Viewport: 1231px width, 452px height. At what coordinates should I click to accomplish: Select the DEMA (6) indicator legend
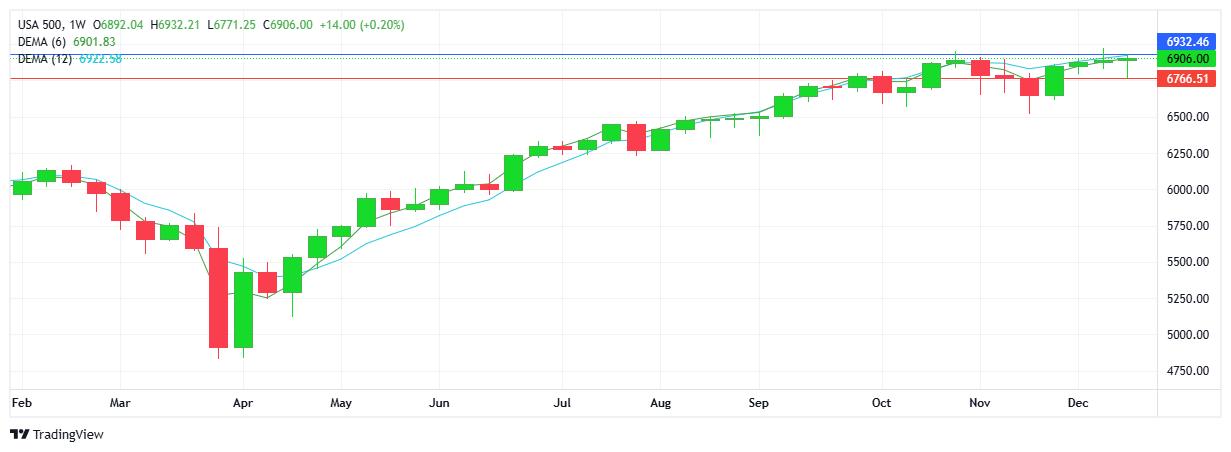(x=42, y=41)
